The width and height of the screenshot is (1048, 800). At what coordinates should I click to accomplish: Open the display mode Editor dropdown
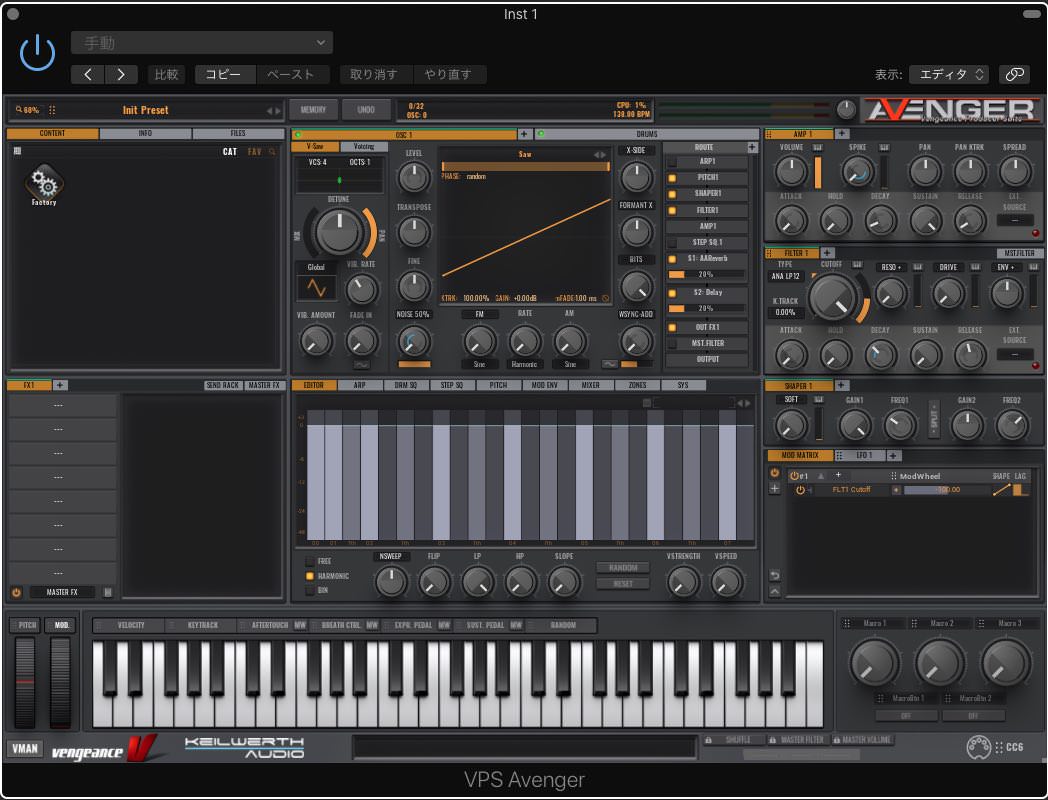948,74
